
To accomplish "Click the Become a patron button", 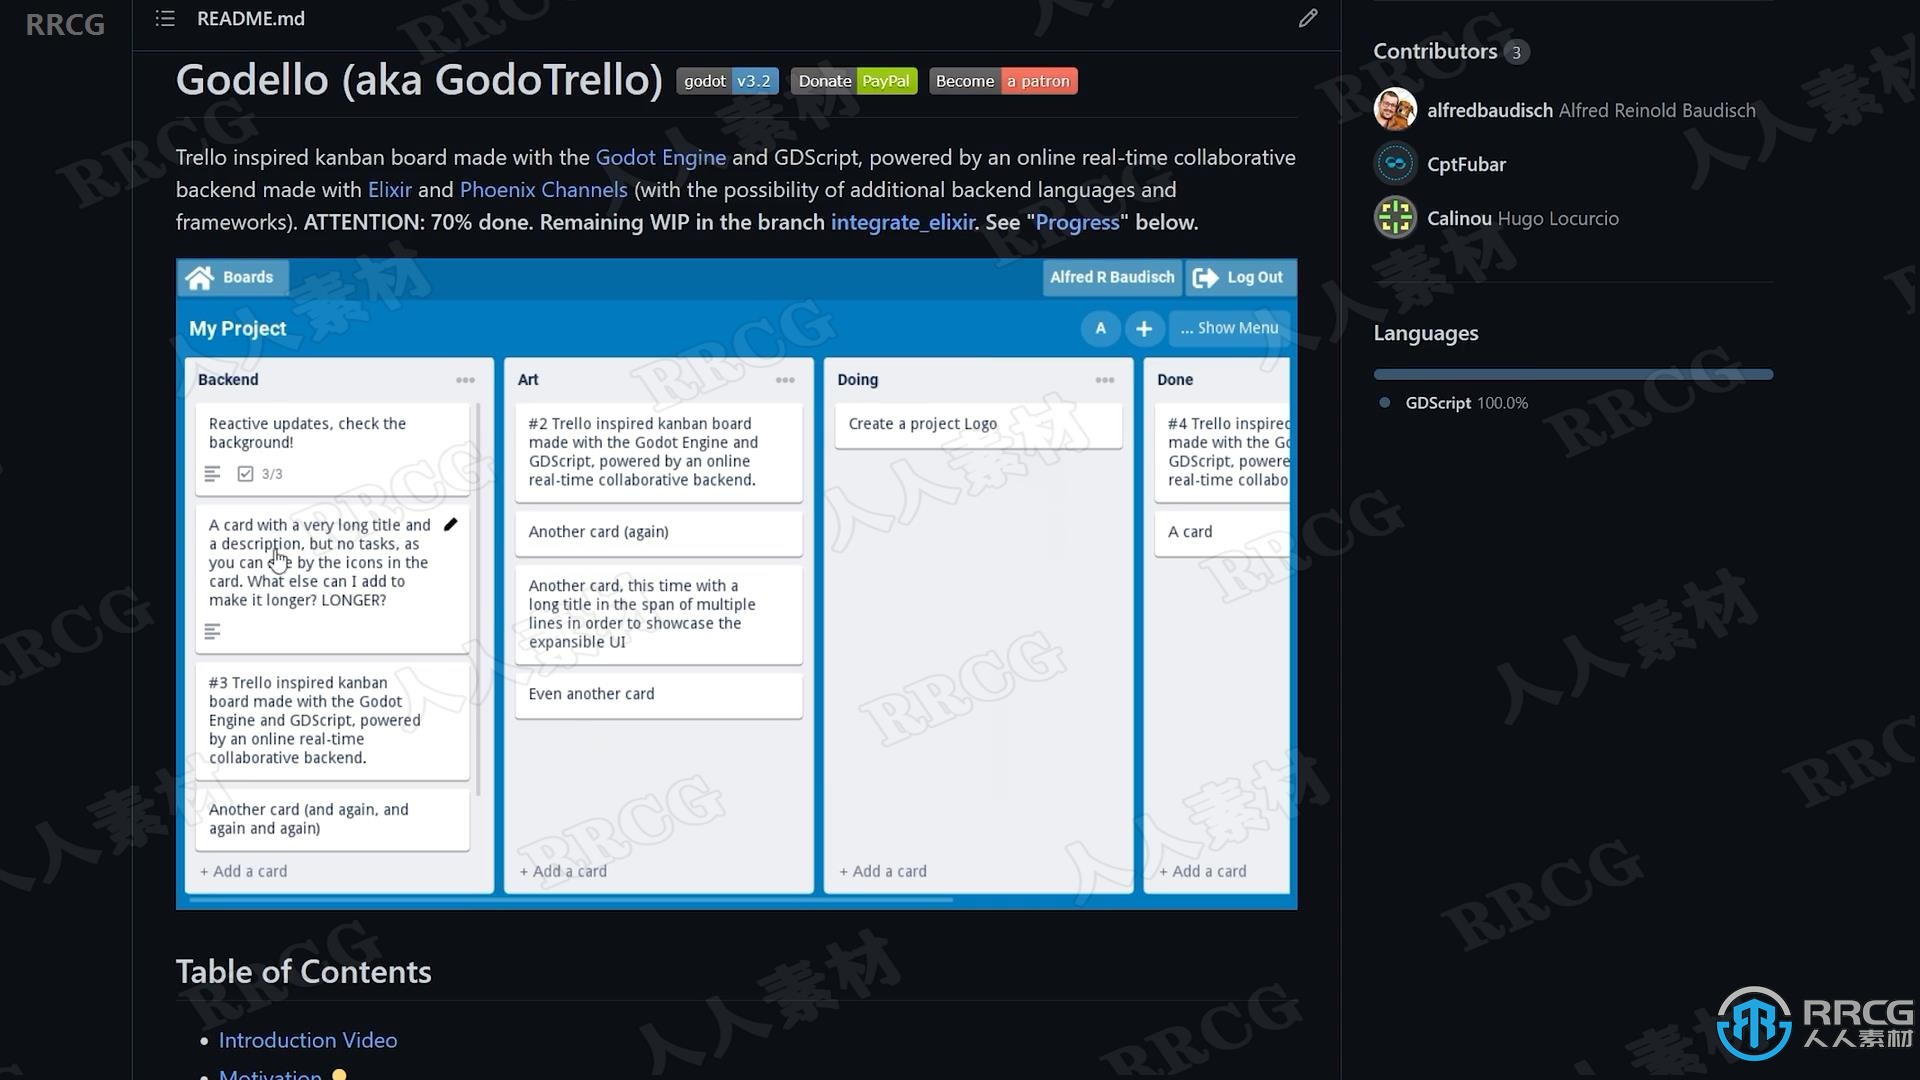I will (x=1004, y=80).
